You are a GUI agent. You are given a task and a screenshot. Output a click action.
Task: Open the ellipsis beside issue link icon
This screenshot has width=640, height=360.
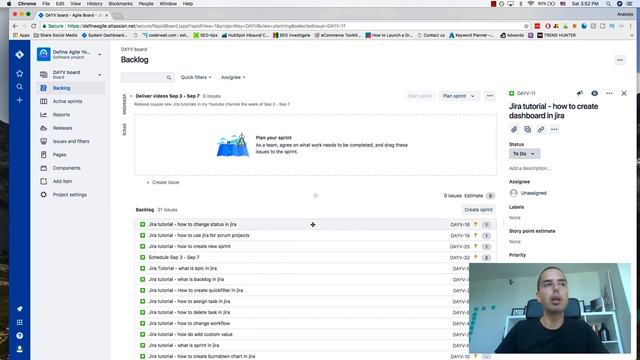pos(554,129)
